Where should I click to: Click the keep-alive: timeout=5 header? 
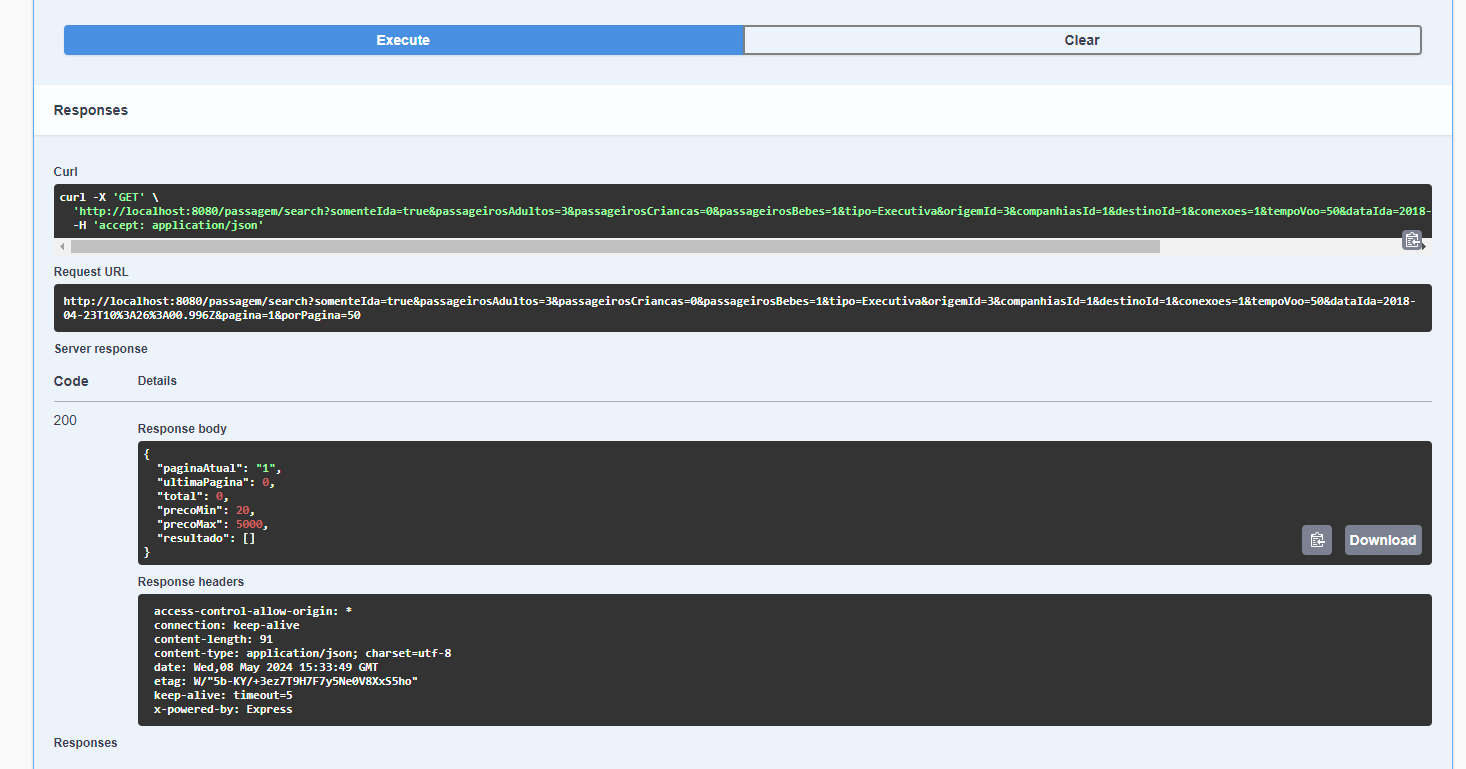(223, 695)
